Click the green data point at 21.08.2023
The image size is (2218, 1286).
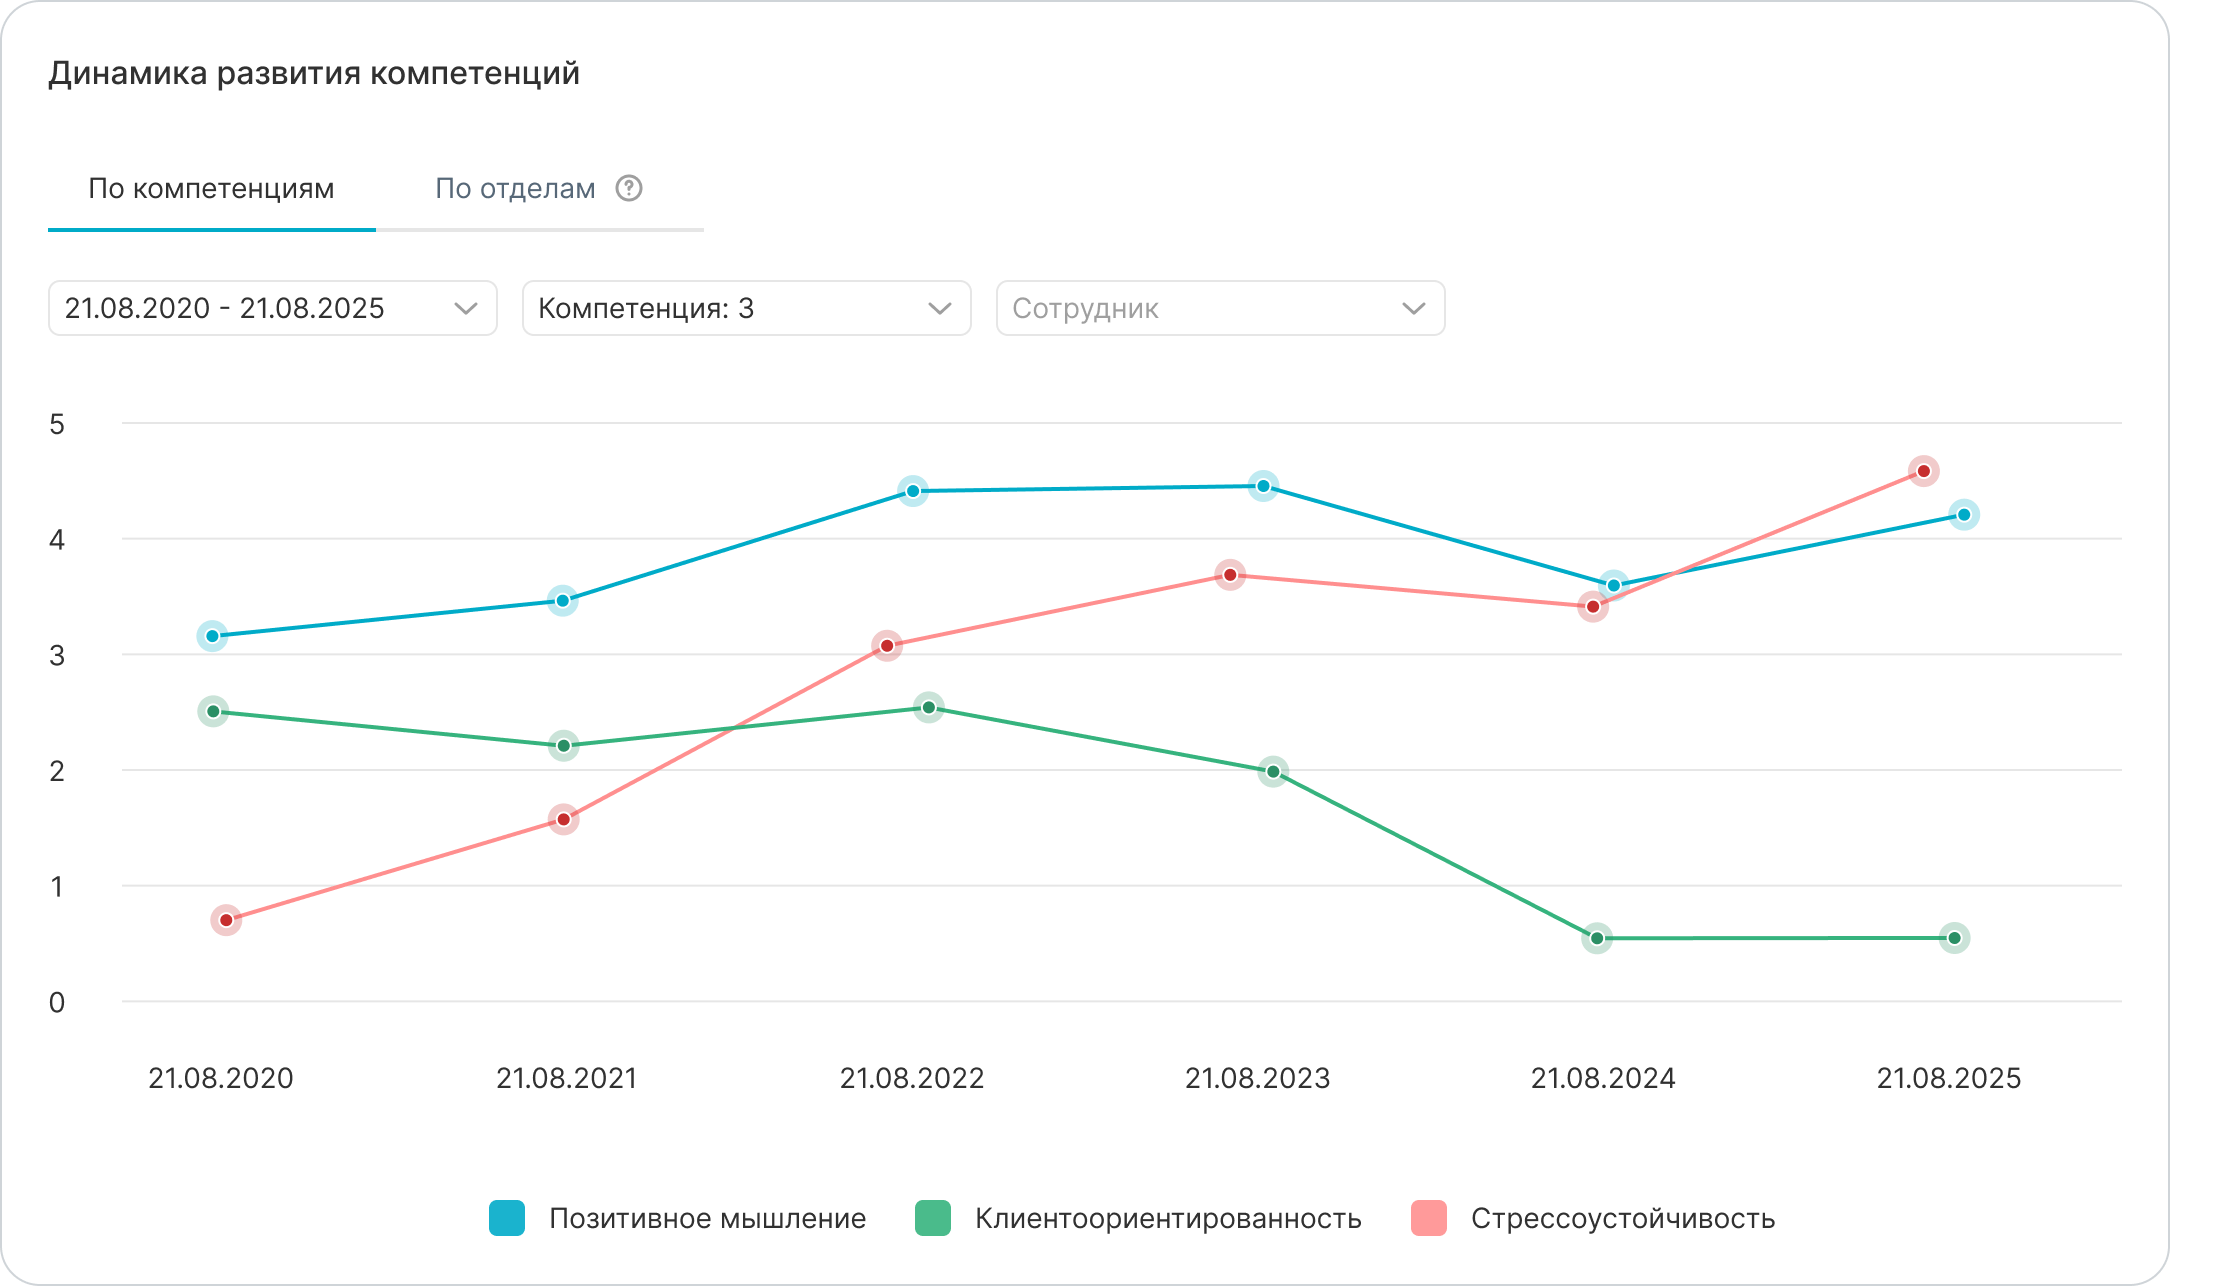click(1273, 772)
